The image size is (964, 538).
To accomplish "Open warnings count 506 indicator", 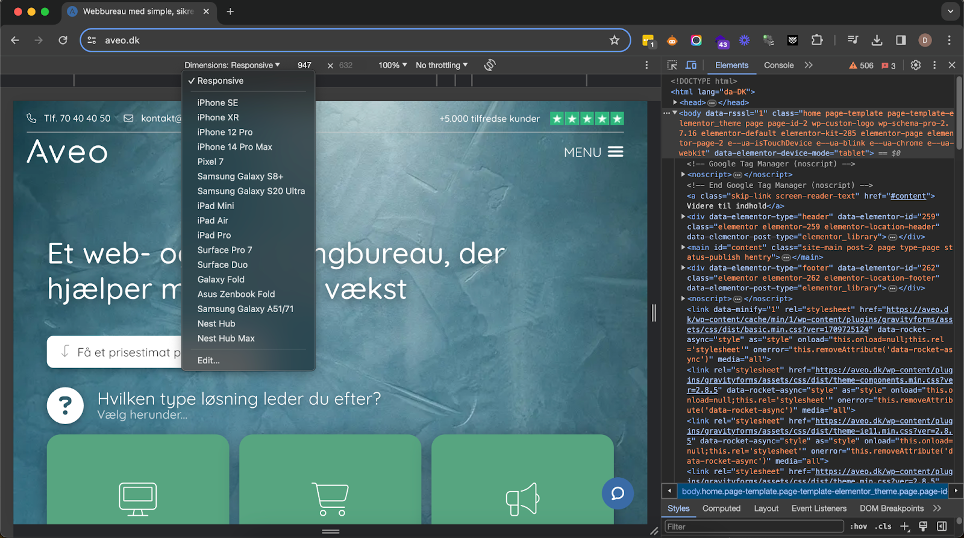I will pos(861,65).
